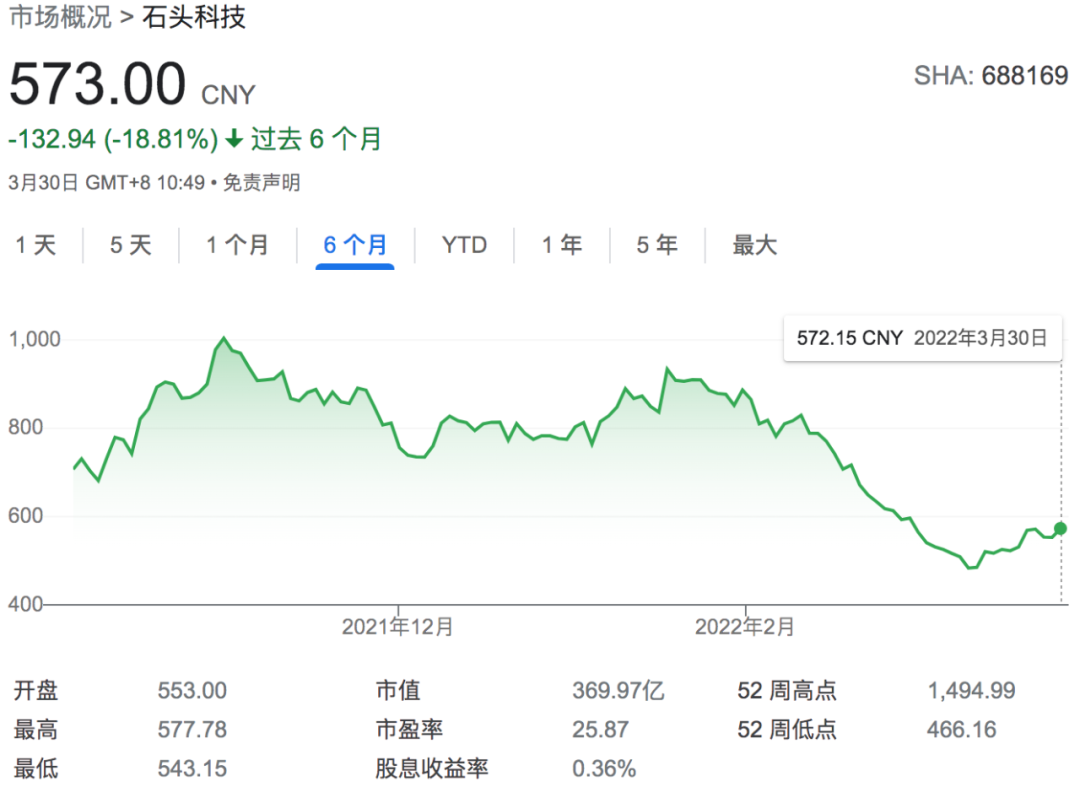Viewport: 1080px width, 787px height.
Task: Click the 股息收益率 value 0.36%
Action: pyautogui.click(x=604, y=768)
